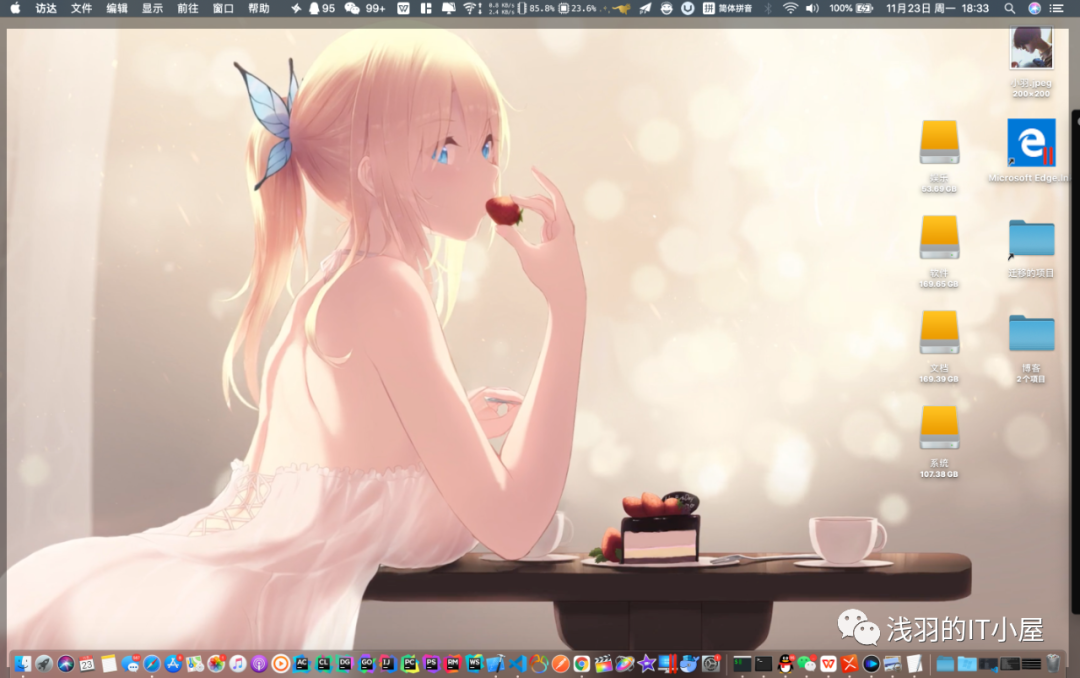The height and width of the screenshot is (678, 1080).
Task: Open the Trash in dock
Action: point(1052,664)
